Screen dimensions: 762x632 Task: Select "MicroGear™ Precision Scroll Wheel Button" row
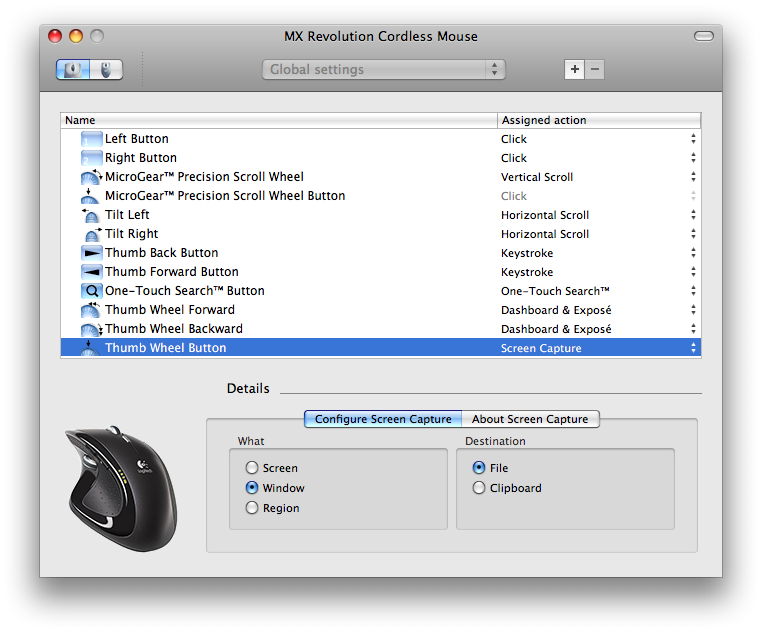pyautogui.click(x=225, y=196)
